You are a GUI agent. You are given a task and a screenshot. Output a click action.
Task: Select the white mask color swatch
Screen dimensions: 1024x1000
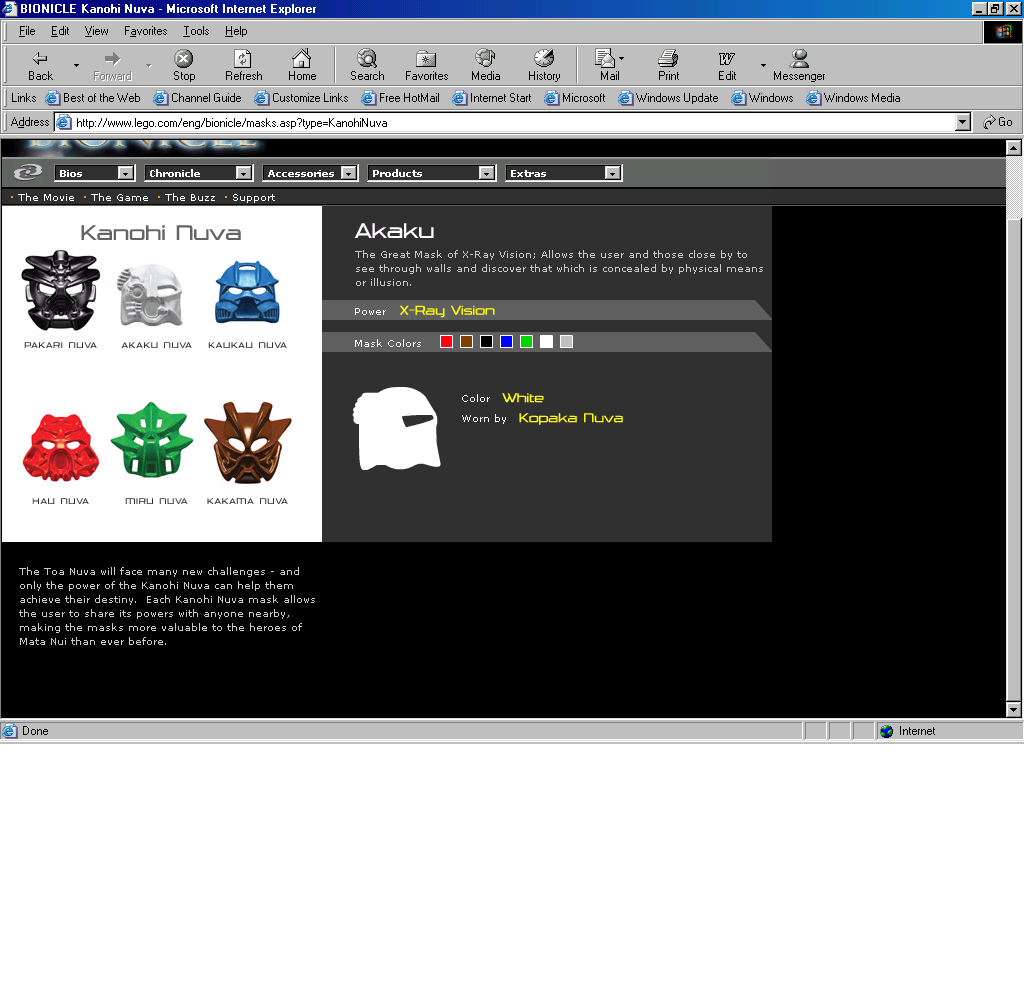pyautogui.click(x=547, y=342)
